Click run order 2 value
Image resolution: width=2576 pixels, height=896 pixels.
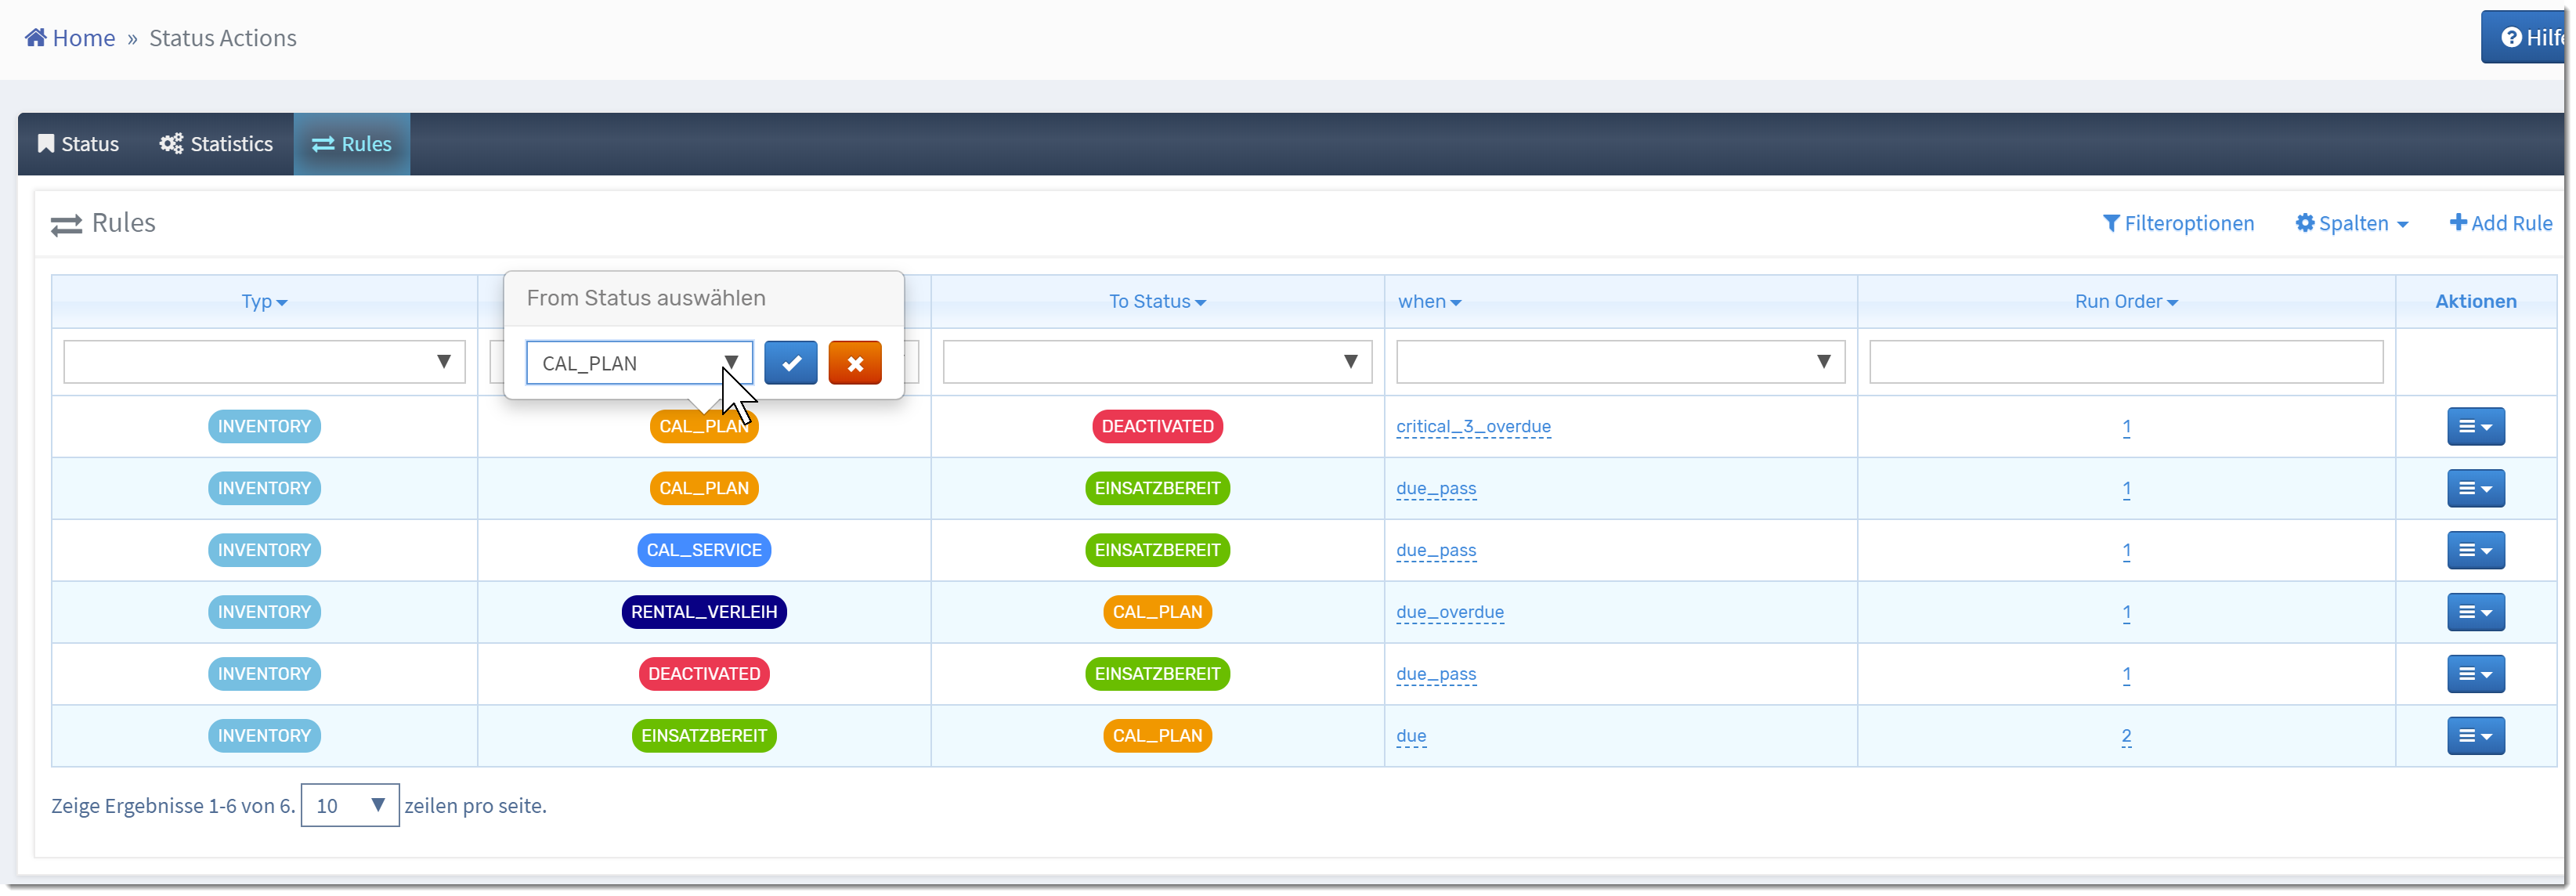tap(2126, 737)
